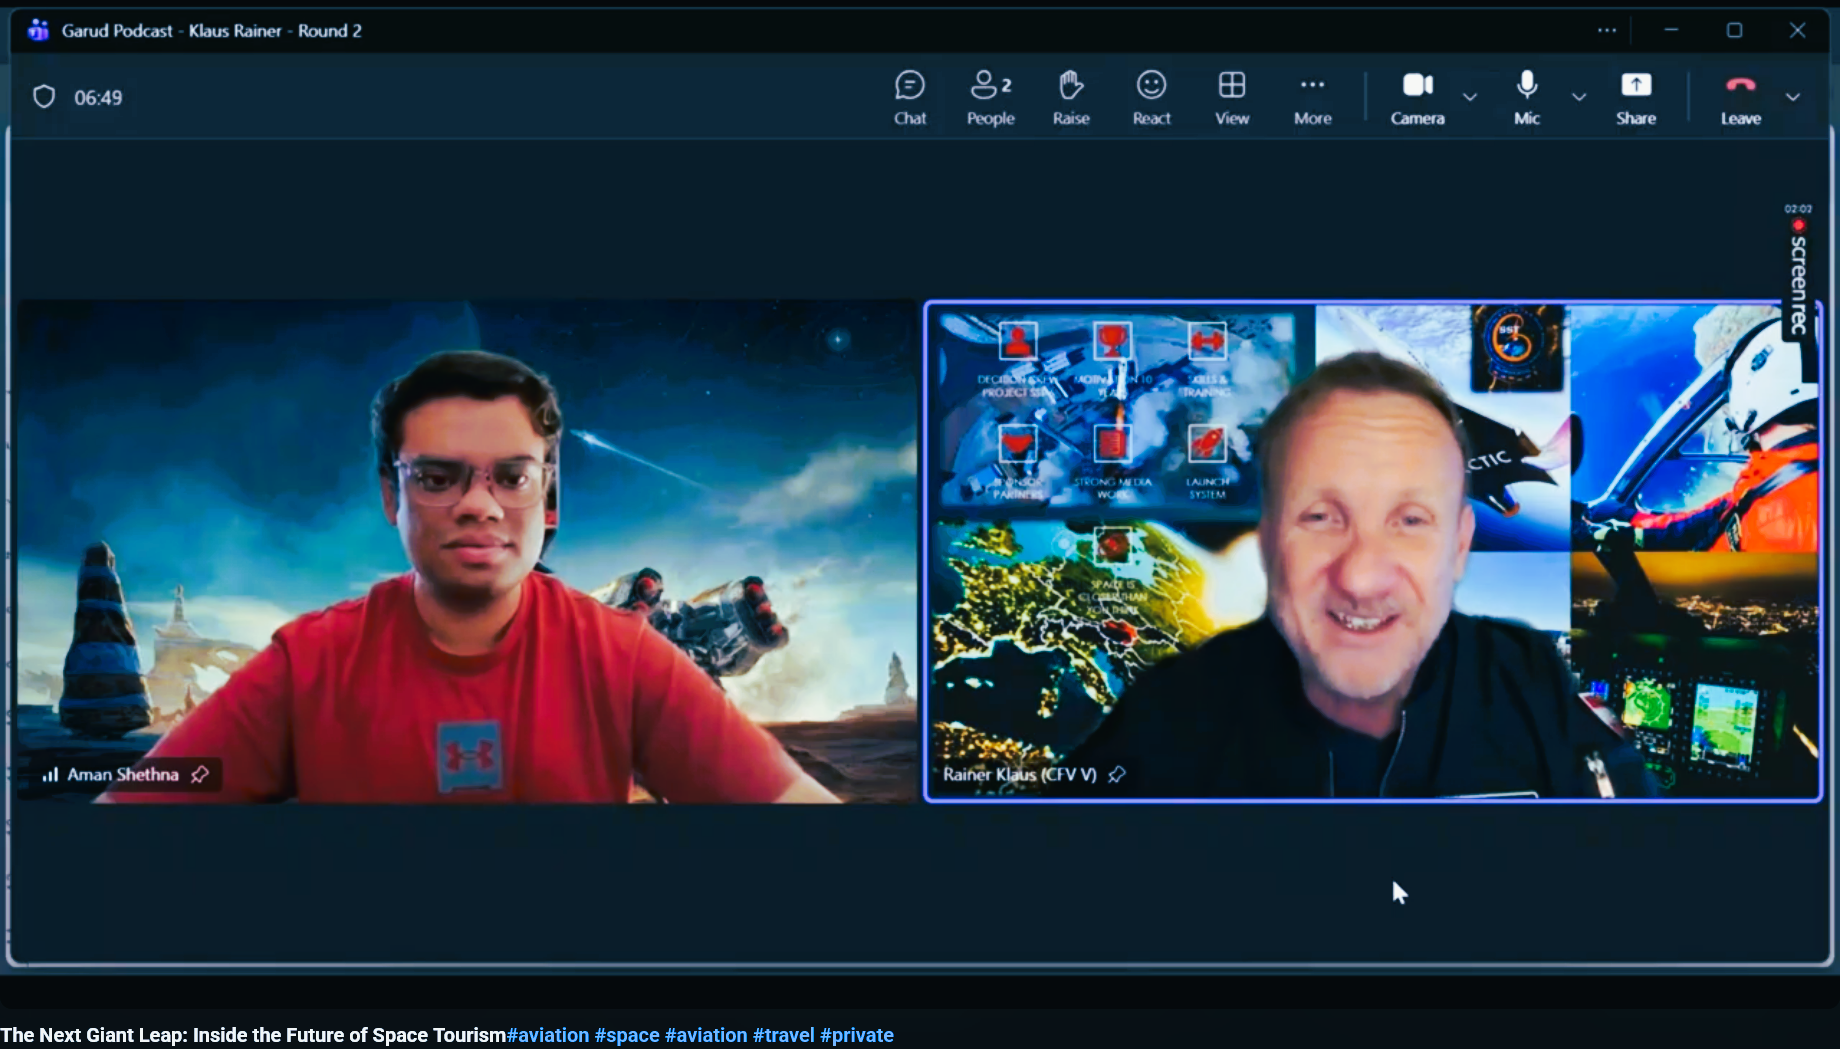Open the title bar ellipsis menu
1840x1049 pixels.
(x=1606, y=30)
